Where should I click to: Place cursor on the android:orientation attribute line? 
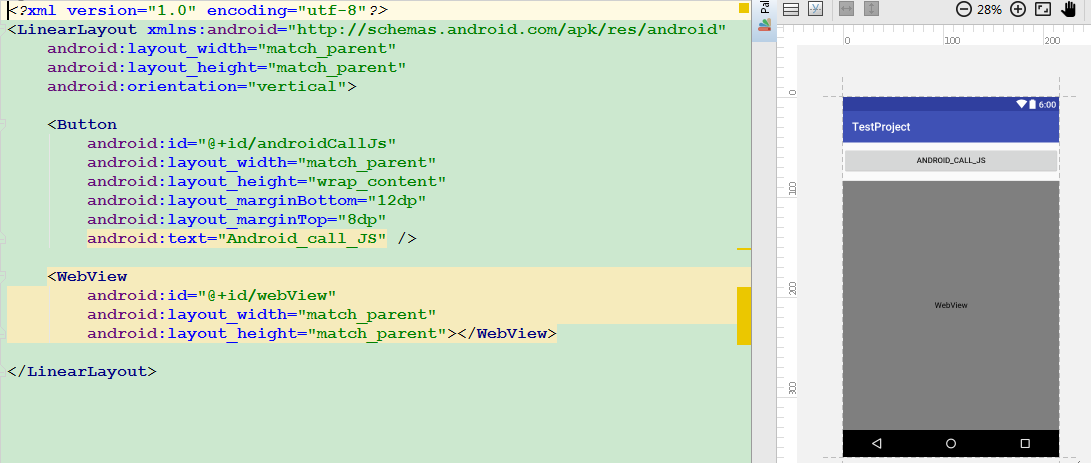pyautogui.click(x=200, y=87)
